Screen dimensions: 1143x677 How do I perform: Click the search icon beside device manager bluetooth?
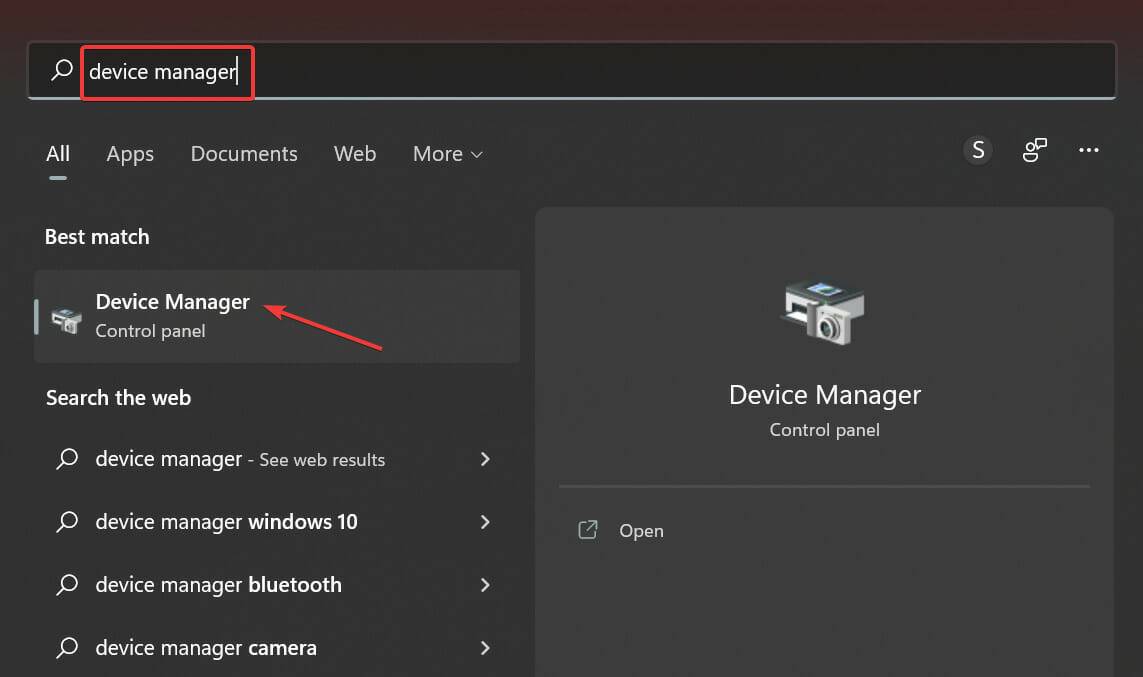(x=67, y=584)
